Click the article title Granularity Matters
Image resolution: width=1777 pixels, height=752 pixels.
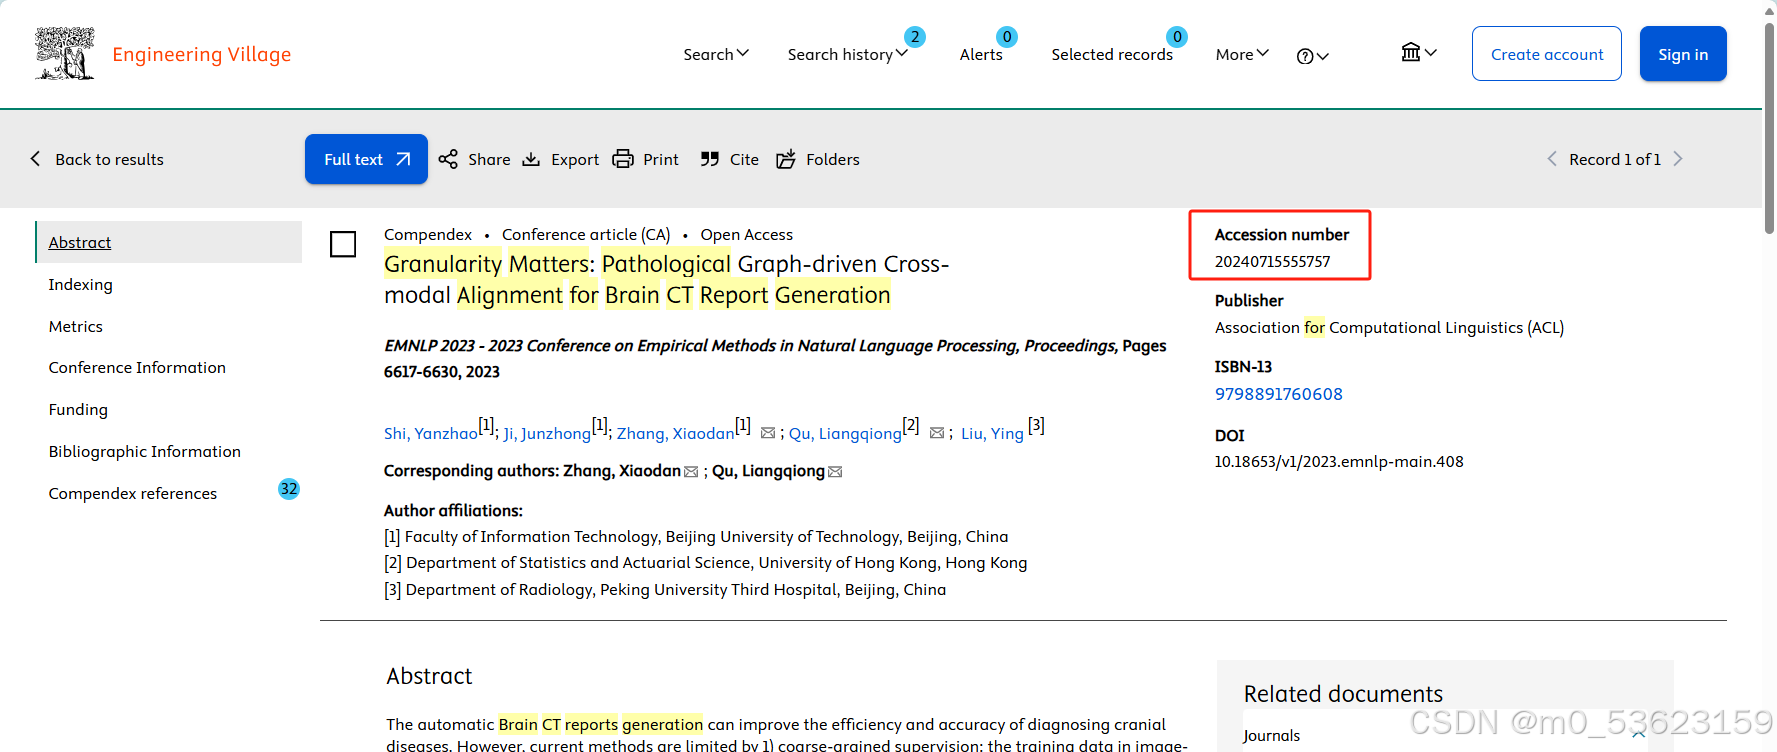[666, 279]
